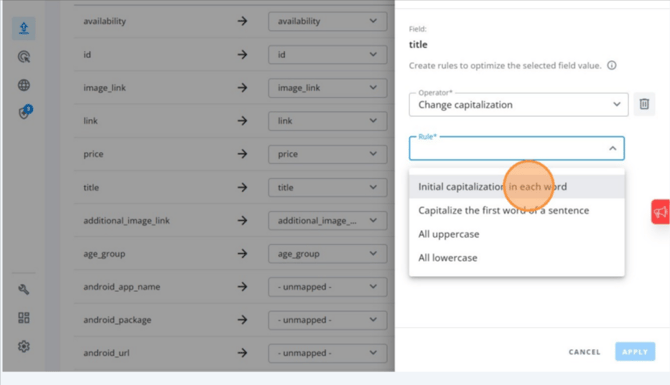Choose All lowercase rule
Image resolution: width=670 pixels, height=385 pixels.
click(517, 258)
